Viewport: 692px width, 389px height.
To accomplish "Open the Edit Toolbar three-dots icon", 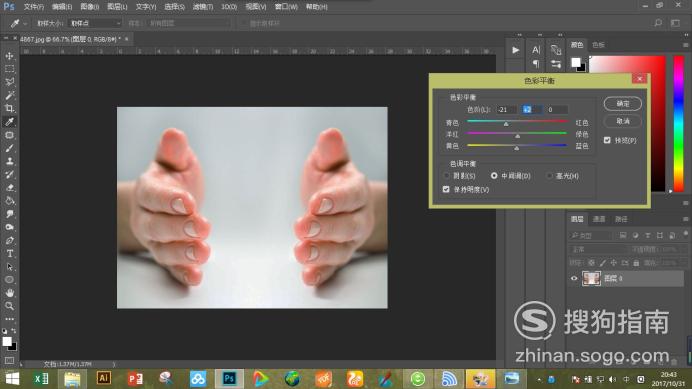I will tap(9, 319).
